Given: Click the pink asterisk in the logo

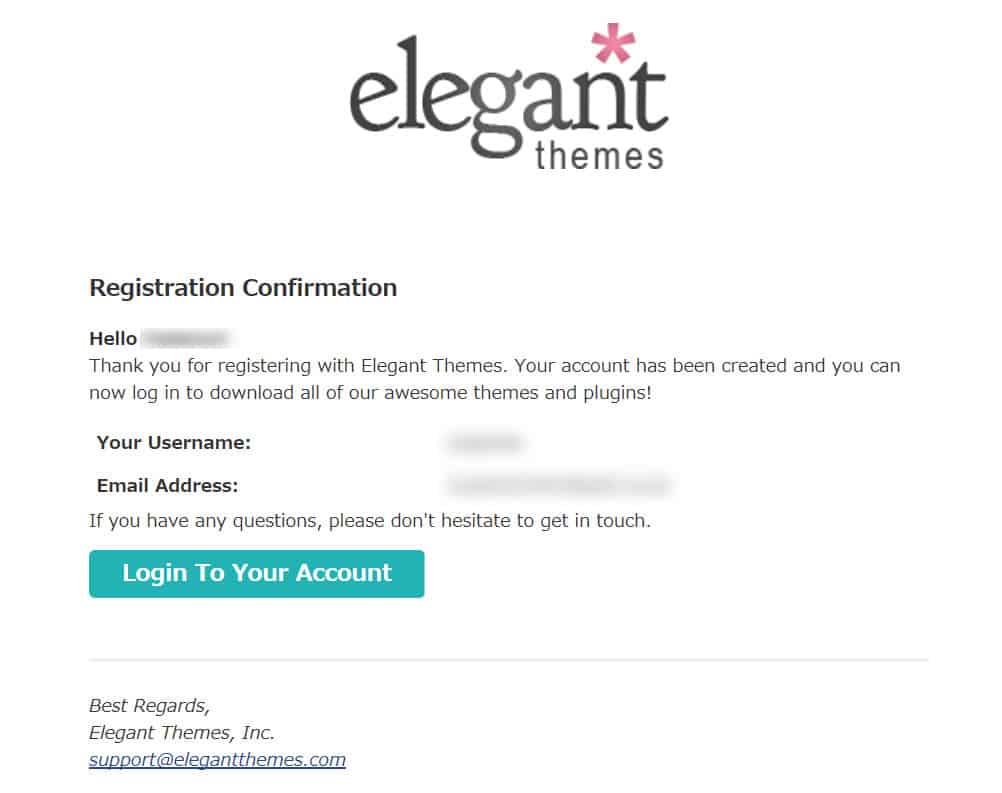Looking at the screenshot, I should tap(613, 43).
